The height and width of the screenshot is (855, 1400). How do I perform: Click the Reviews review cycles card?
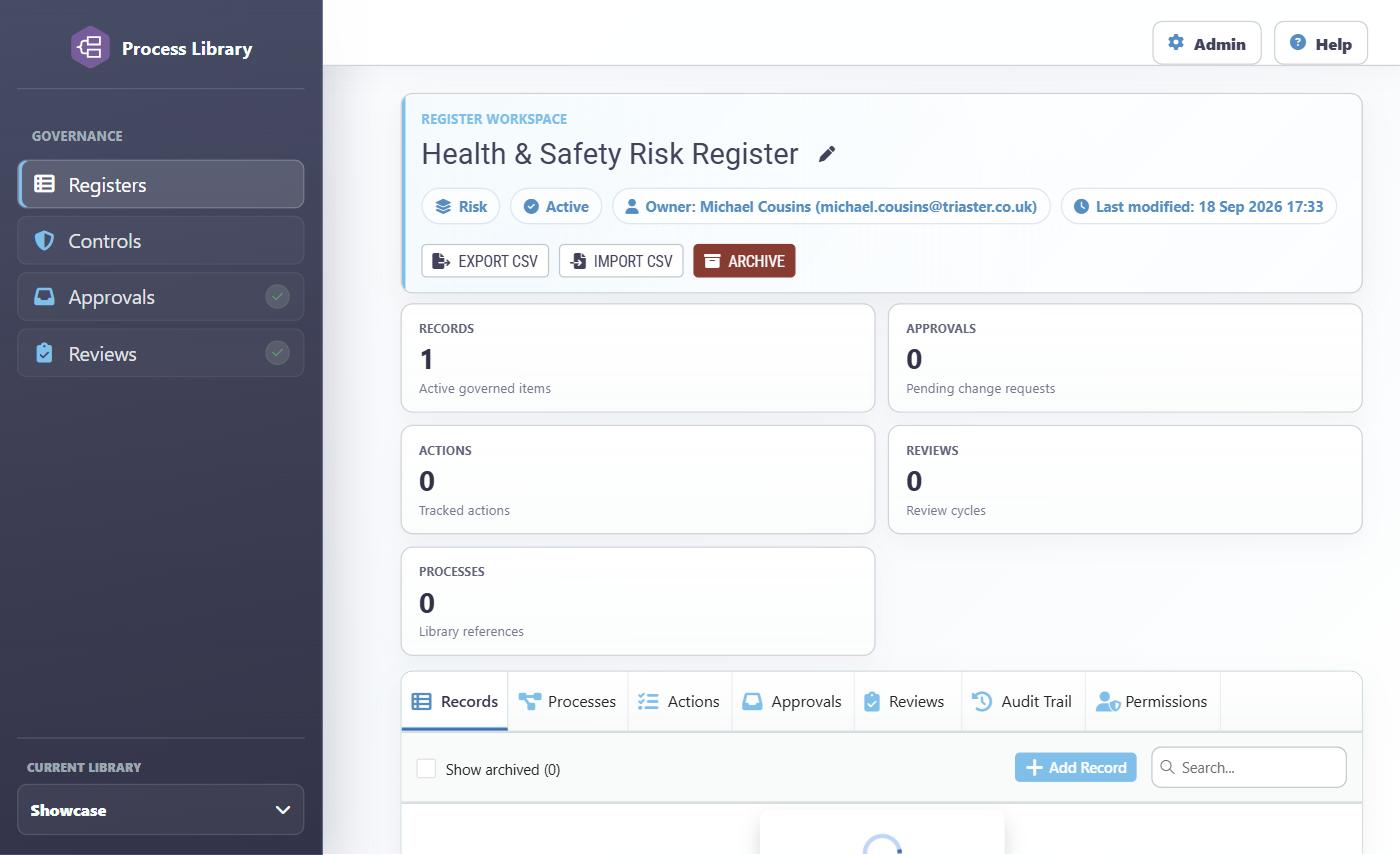click(1125, 480)
